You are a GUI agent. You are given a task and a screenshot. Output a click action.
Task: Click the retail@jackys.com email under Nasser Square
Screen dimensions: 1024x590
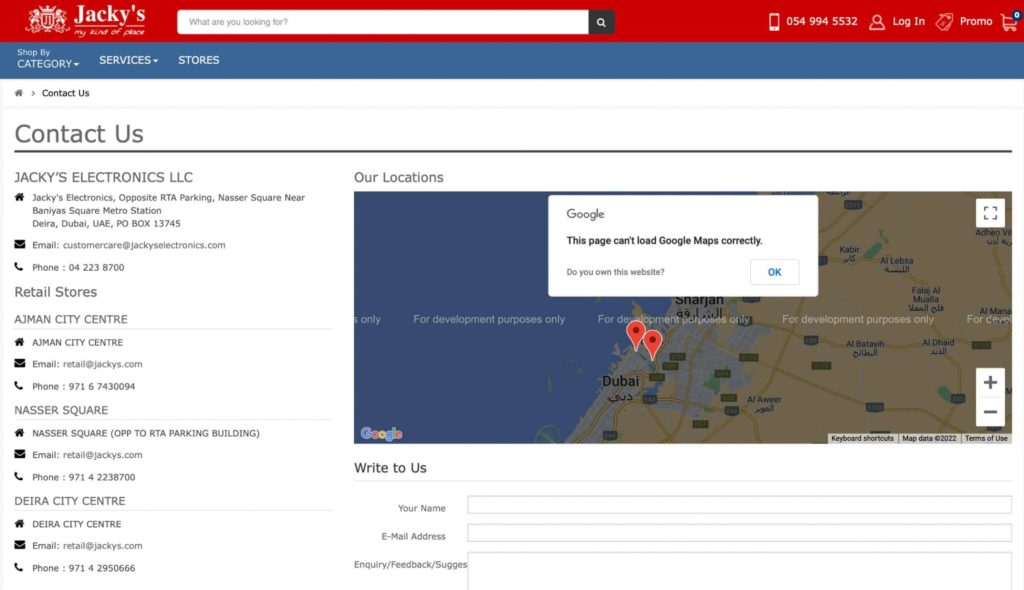[x=103, y=455]
